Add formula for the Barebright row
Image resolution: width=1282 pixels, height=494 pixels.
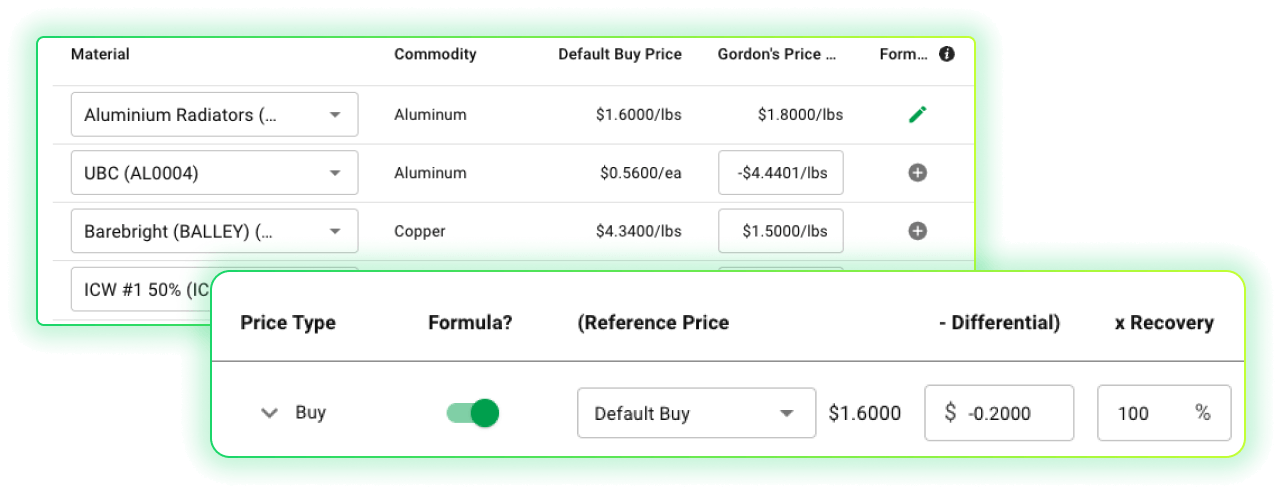[917, 231]
